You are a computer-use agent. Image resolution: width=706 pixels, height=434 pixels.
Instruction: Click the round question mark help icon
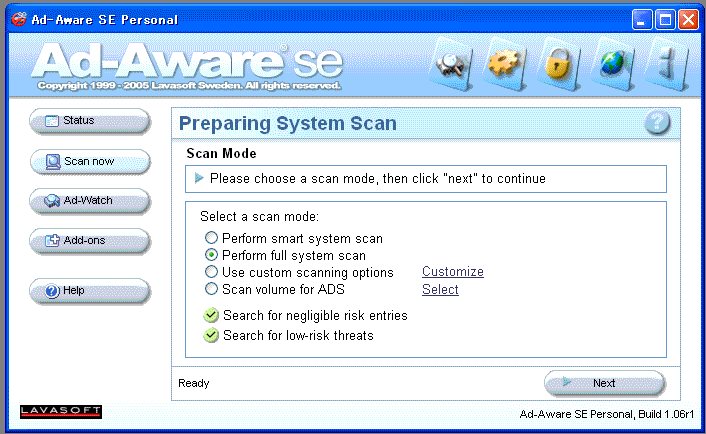(x=657, y=123)
